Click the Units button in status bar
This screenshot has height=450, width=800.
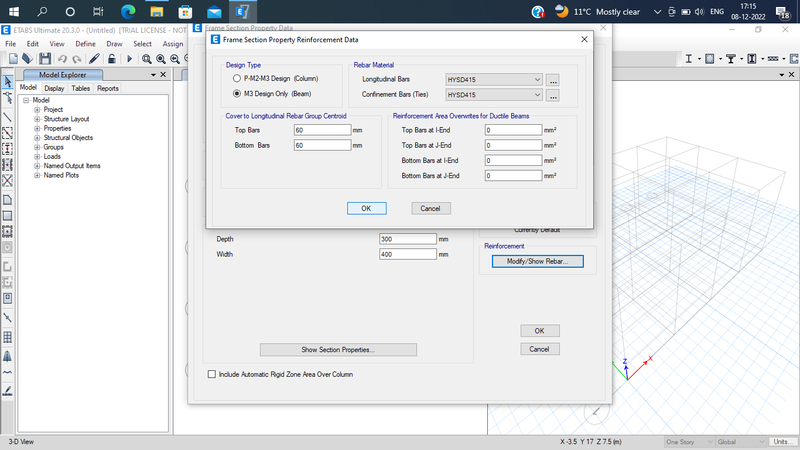click(783, 442)
